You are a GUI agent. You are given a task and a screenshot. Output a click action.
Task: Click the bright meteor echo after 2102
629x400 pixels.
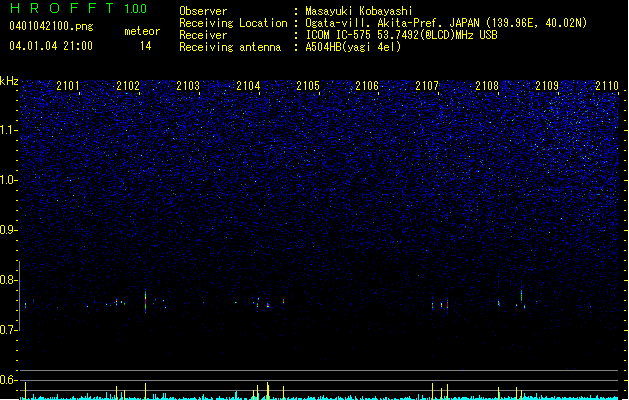tap(146, 300)
